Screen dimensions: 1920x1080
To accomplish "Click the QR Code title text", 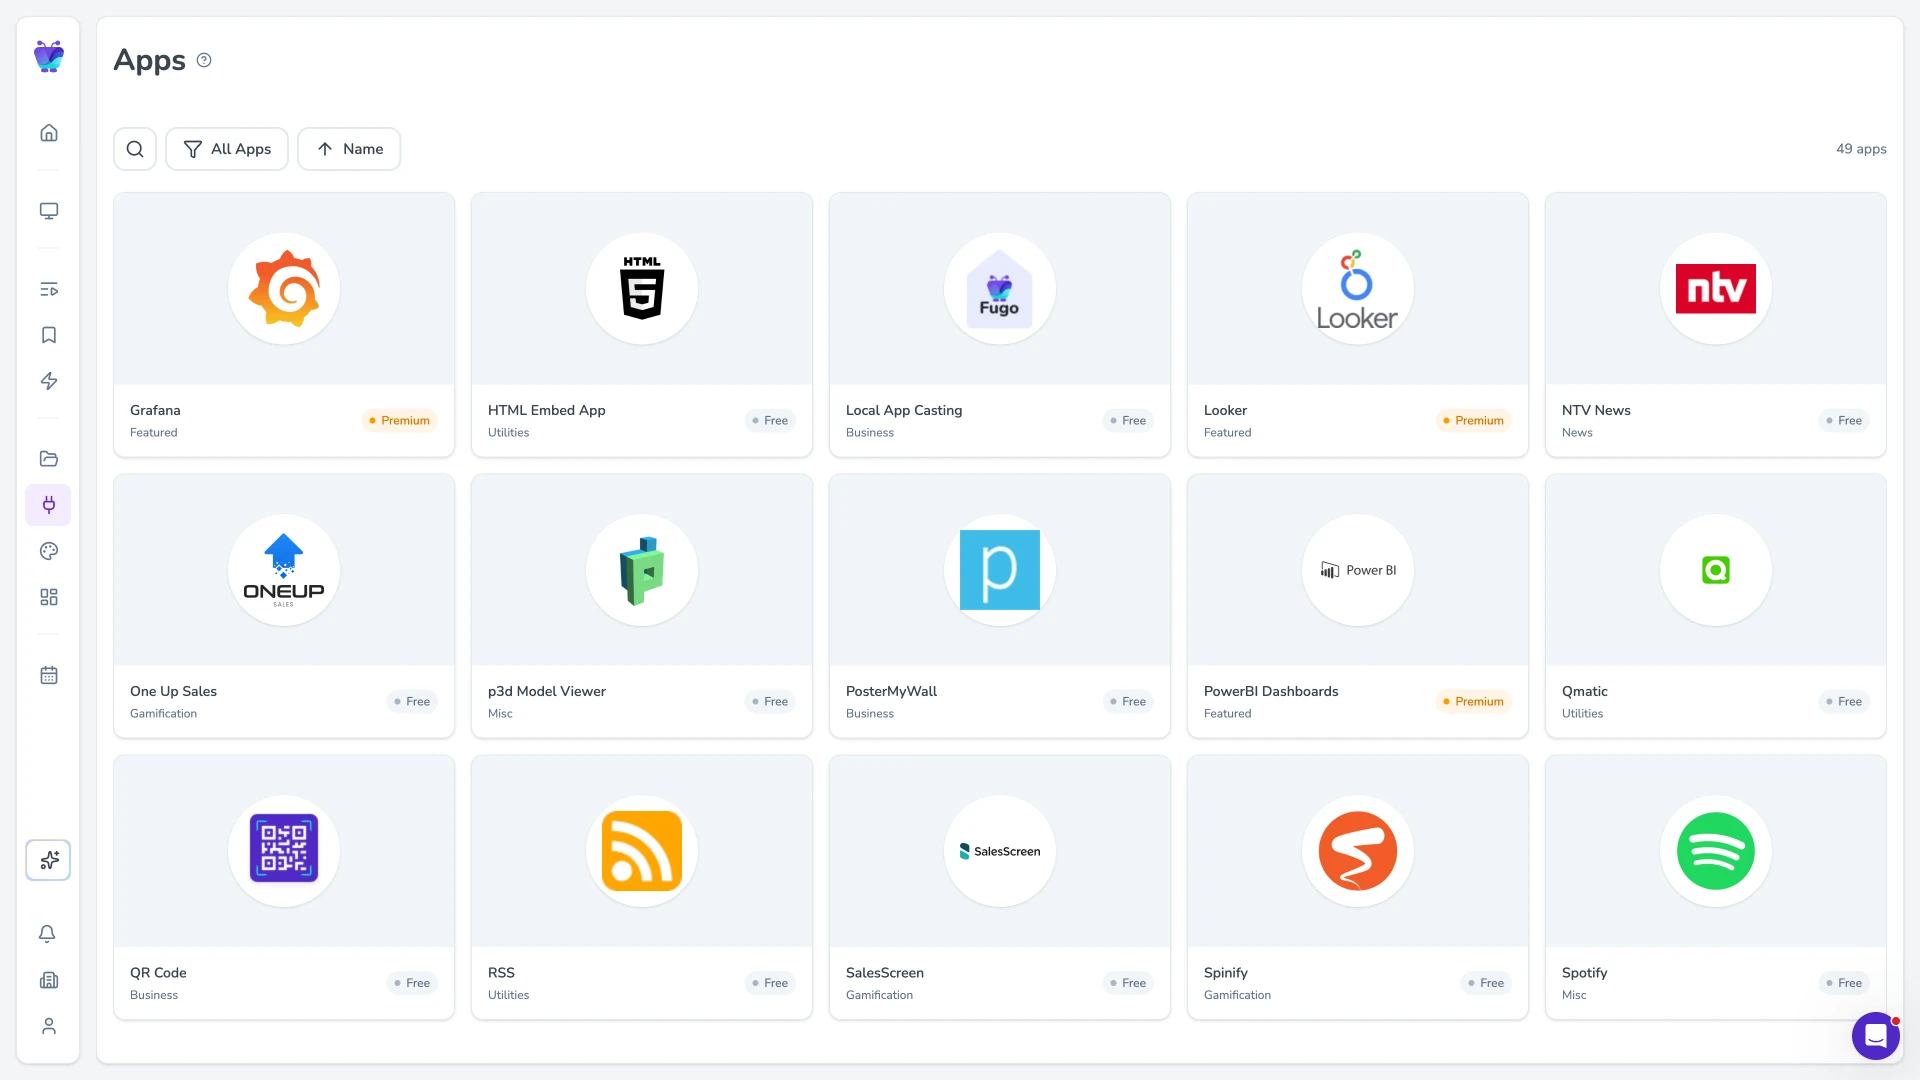I will pos(158,973).
